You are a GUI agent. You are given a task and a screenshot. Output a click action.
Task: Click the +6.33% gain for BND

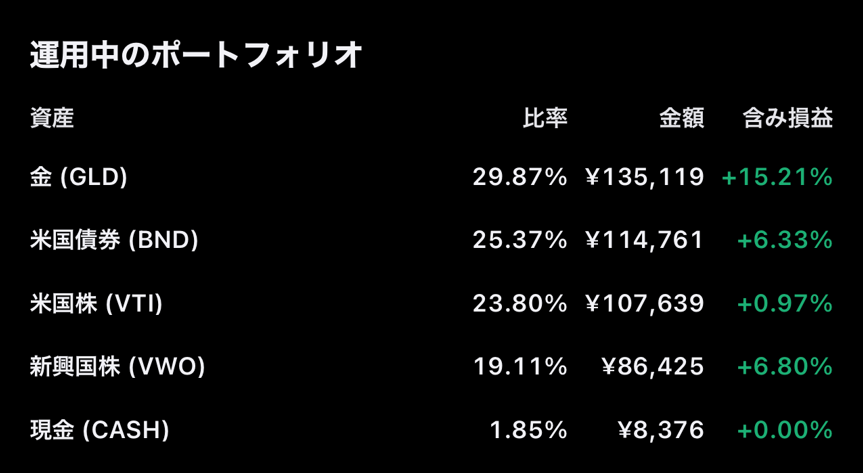click(x=785, y=241)
